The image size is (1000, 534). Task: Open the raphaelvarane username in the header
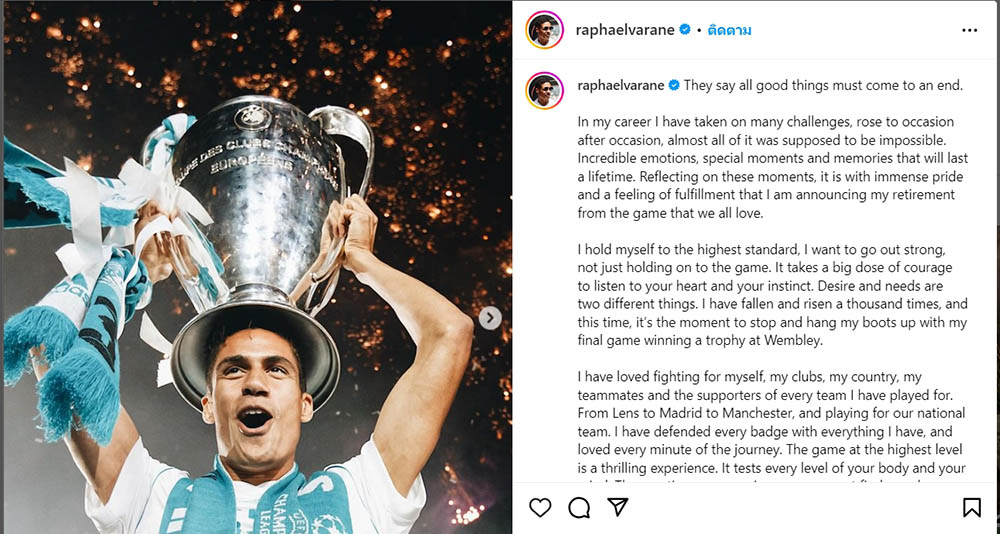click(624, 30)
